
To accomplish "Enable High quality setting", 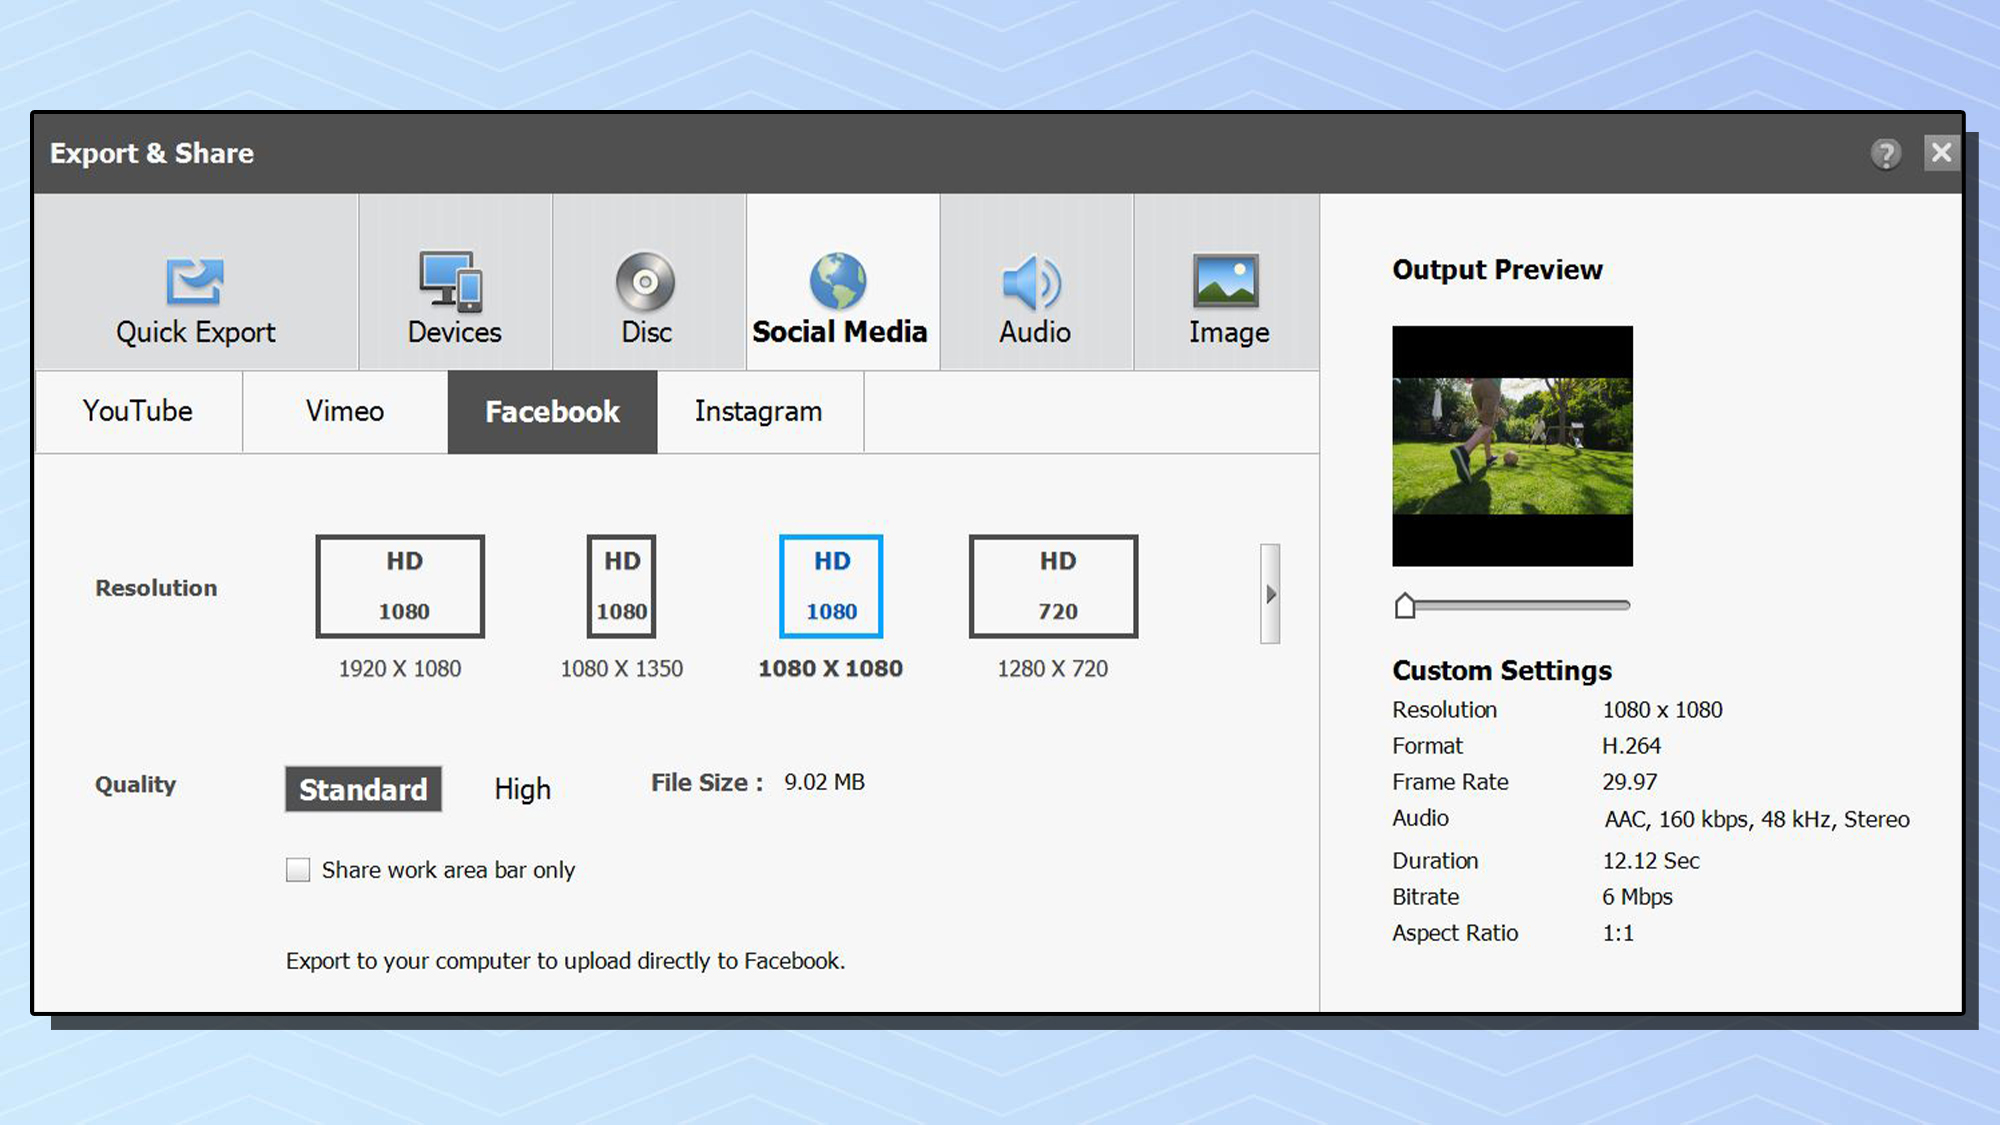I will 521,788.
